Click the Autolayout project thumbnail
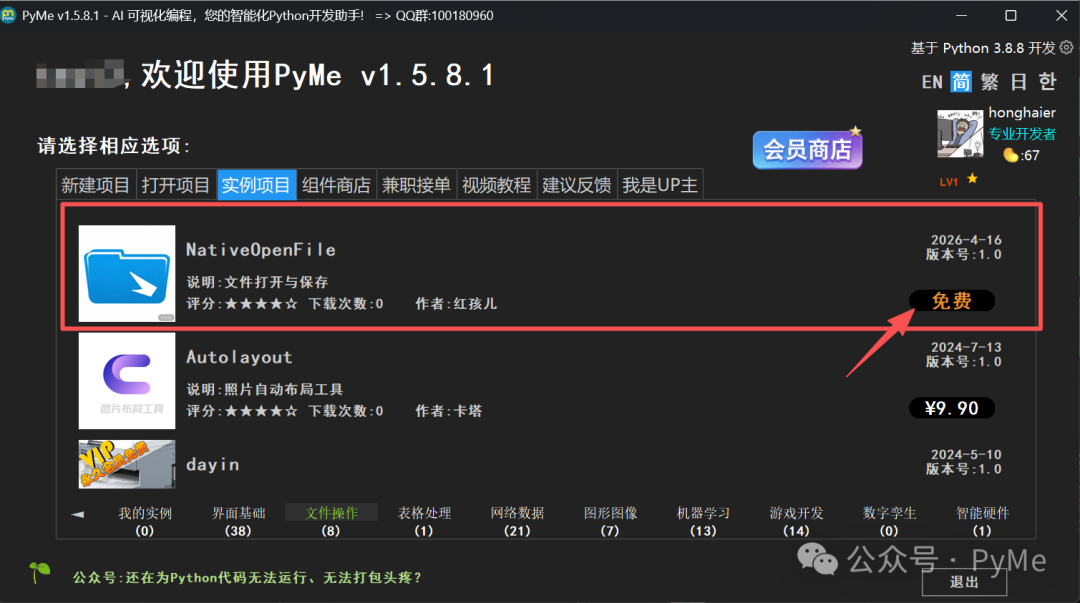Image resolution: width=1080 pixels, height=603 pixels. (x=127, y=381)
